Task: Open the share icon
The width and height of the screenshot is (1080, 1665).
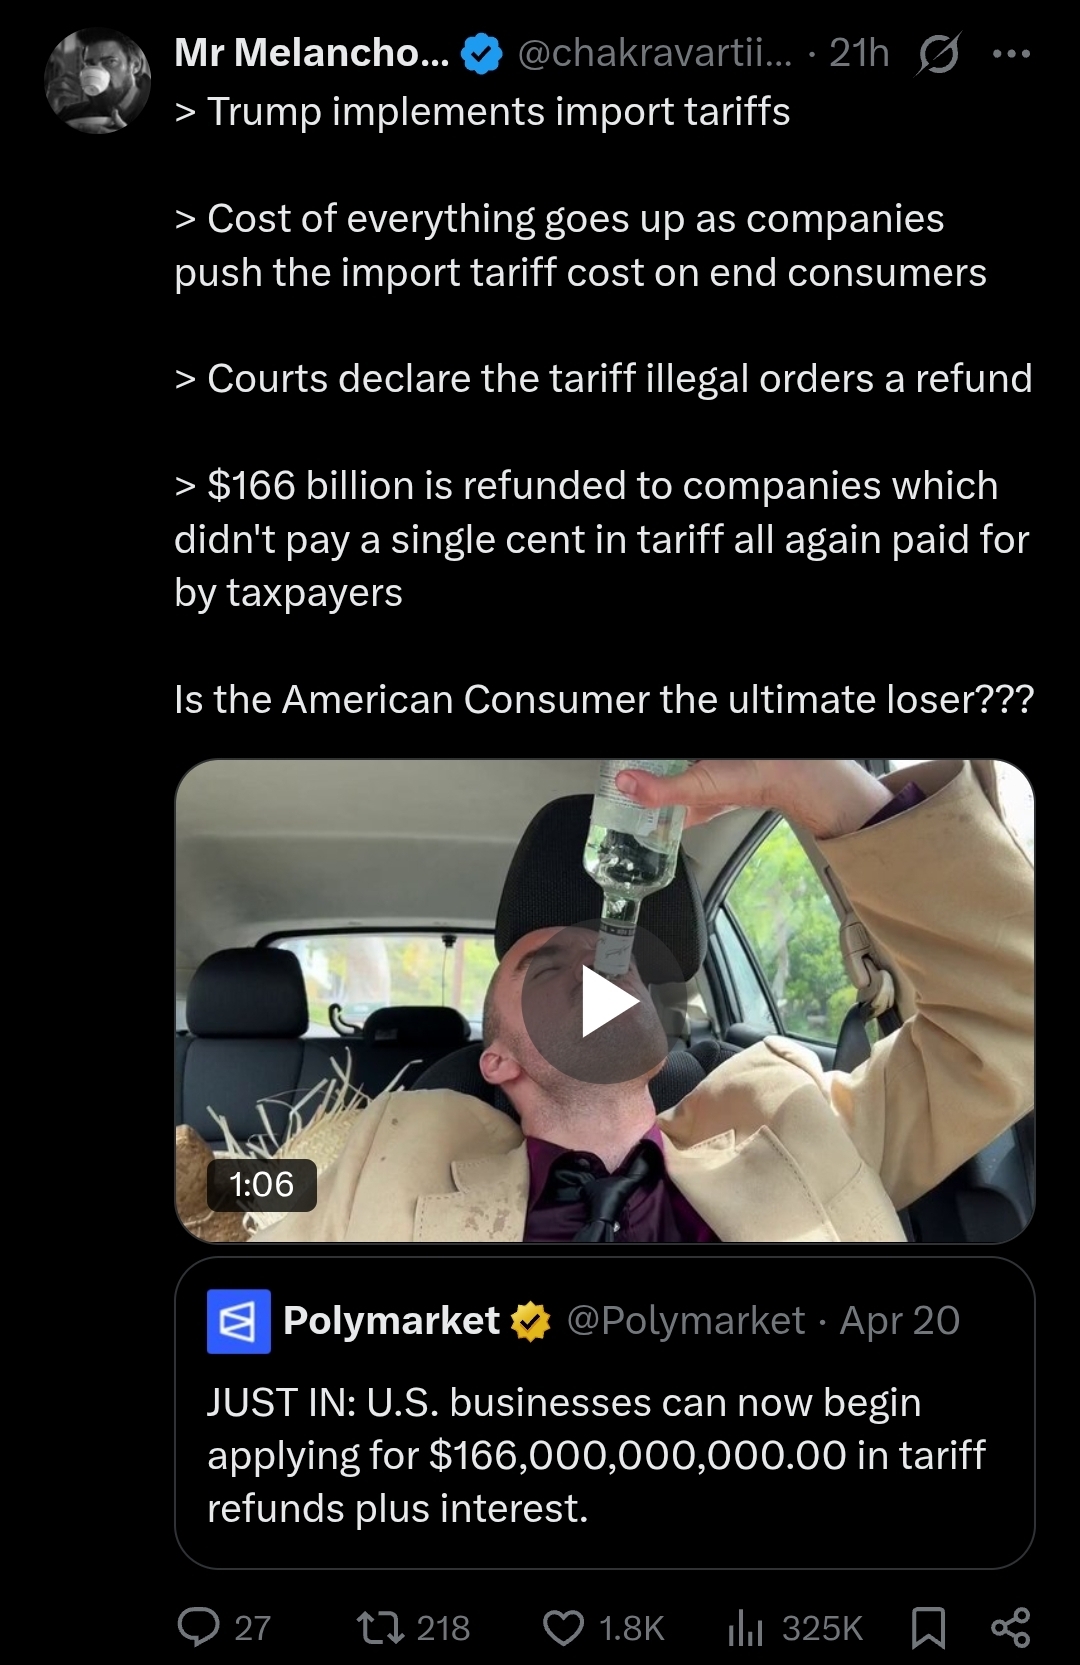Action: (x=1010, y=1627)
